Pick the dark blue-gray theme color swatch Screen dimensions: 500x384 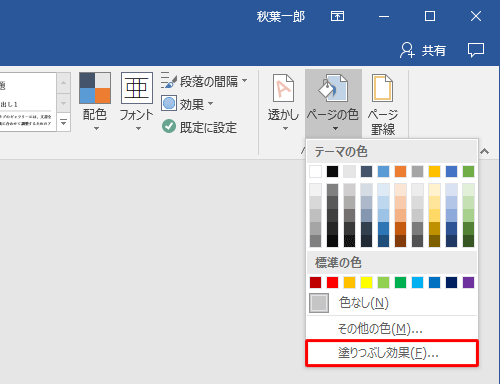(366, 172)
